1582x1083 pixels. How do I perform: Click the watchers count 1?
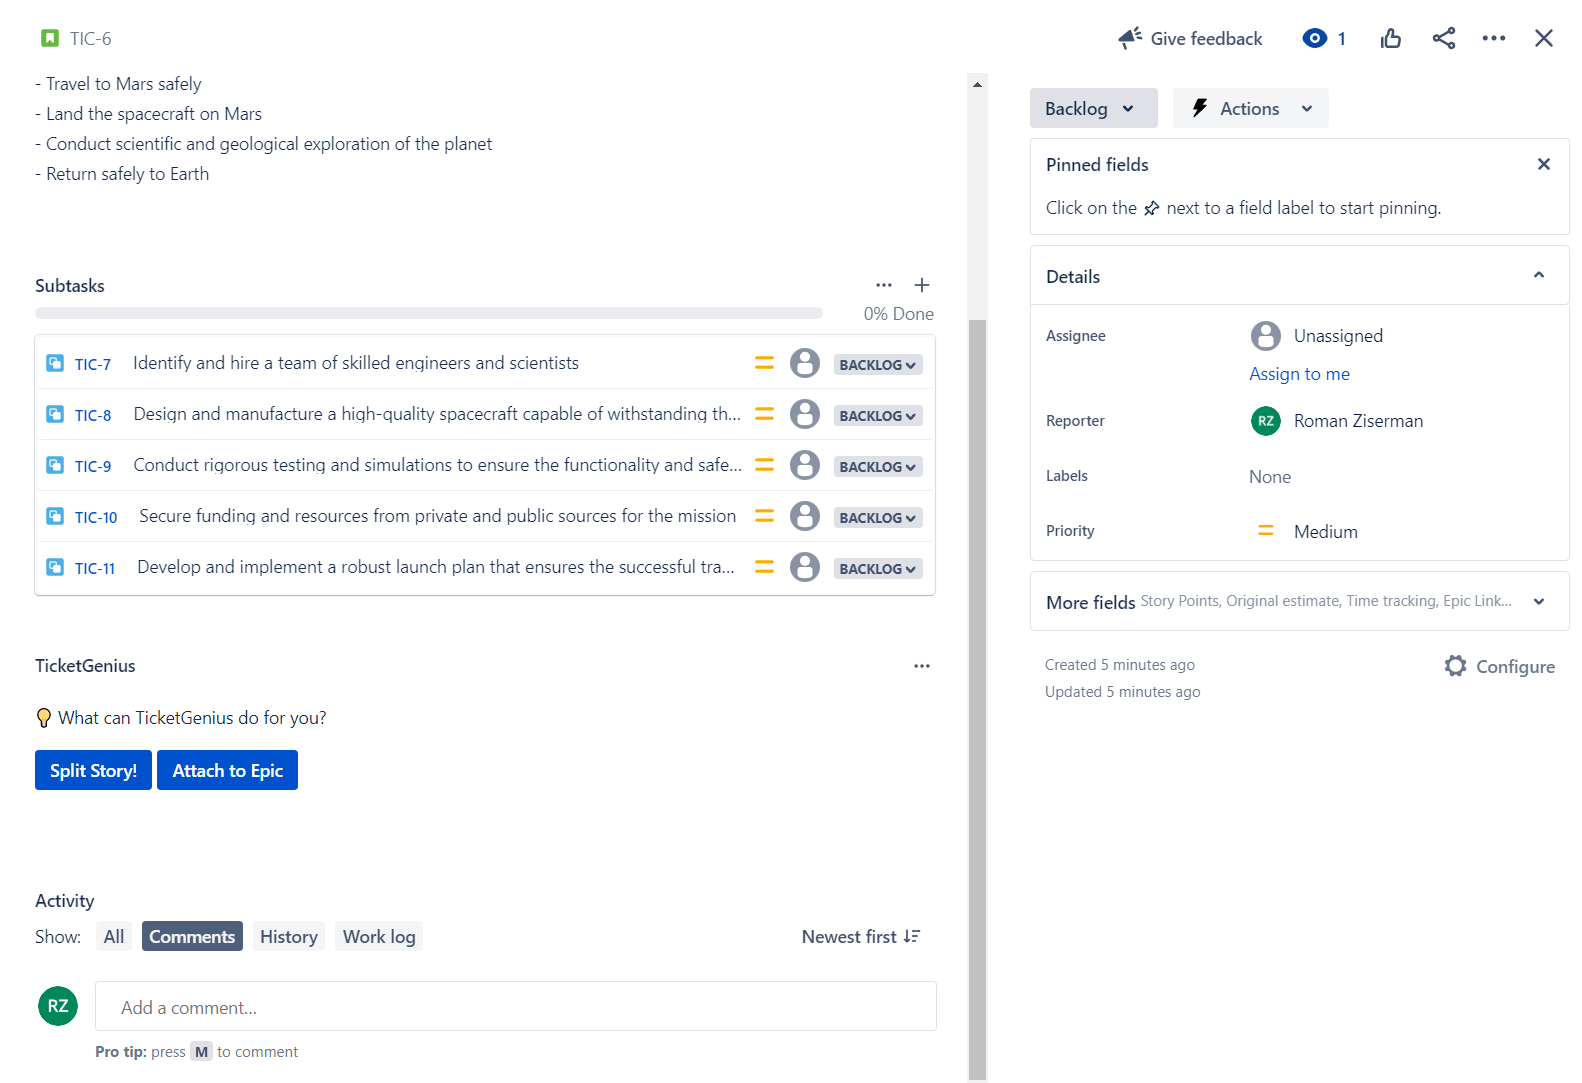click(x=1341, y=38)
